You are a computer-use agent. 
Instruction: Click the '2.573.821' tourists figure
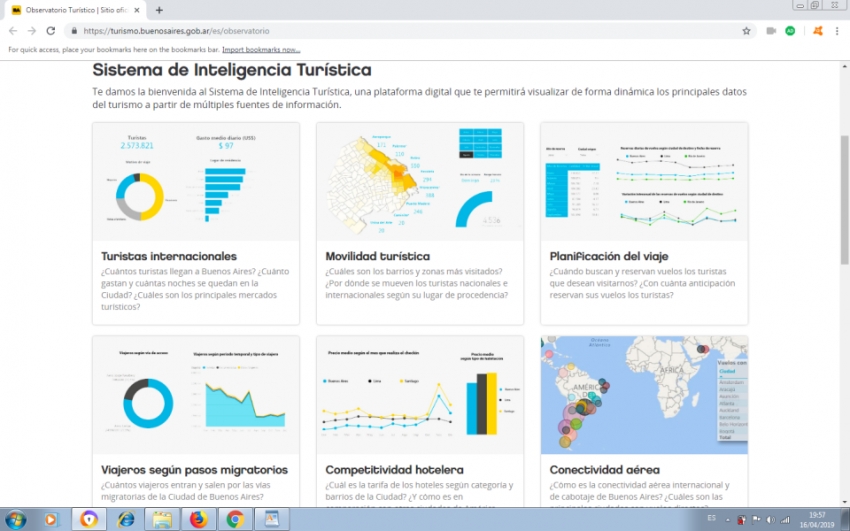pyautogui.click(x=137, y=146)
